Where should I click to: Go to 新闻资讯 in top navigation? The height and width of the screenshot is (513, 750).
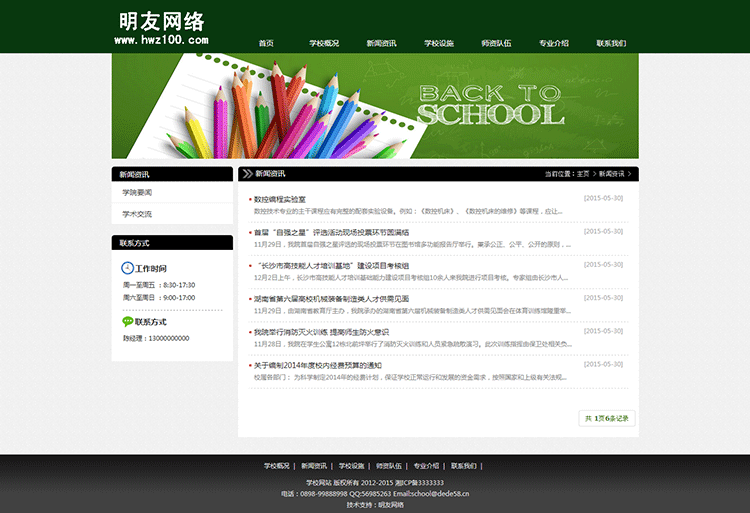381,43
